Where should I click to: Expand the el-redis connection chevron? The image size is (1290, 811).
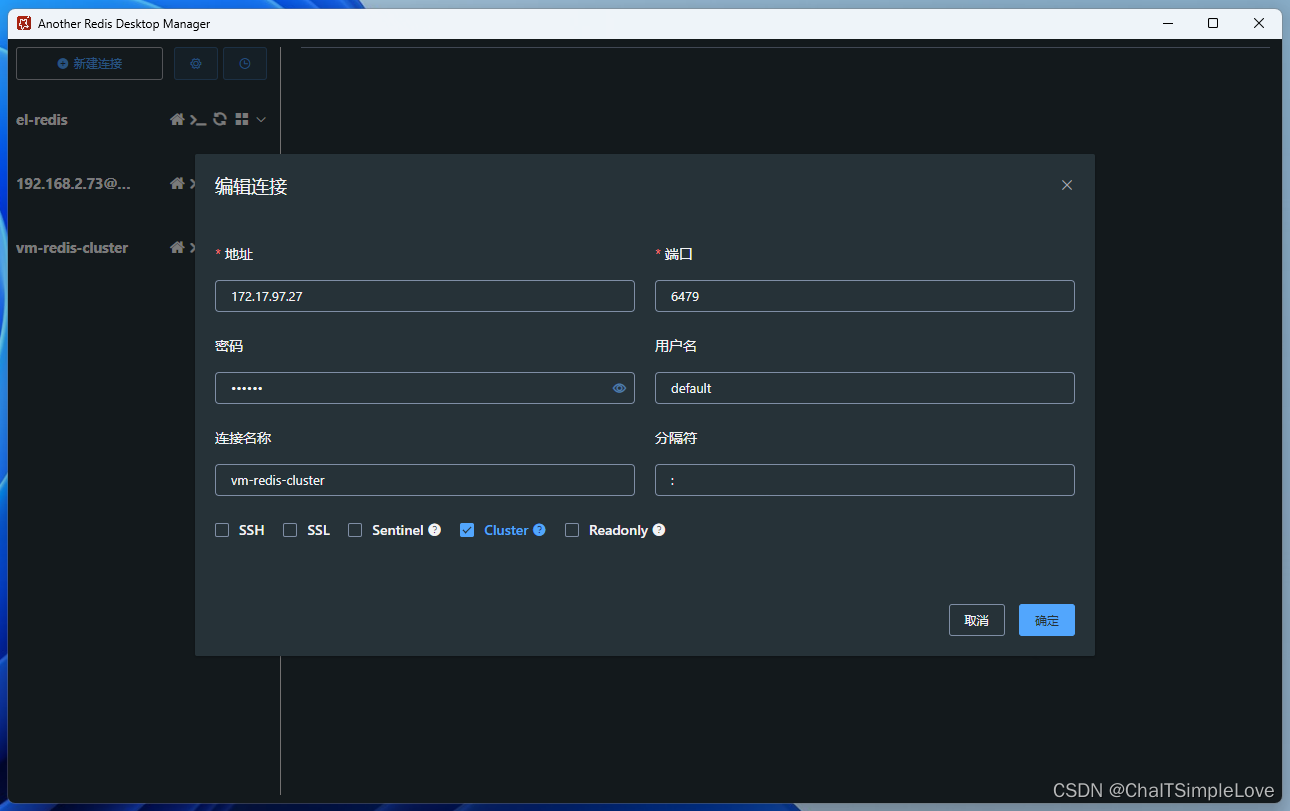(x=261, y=119)
